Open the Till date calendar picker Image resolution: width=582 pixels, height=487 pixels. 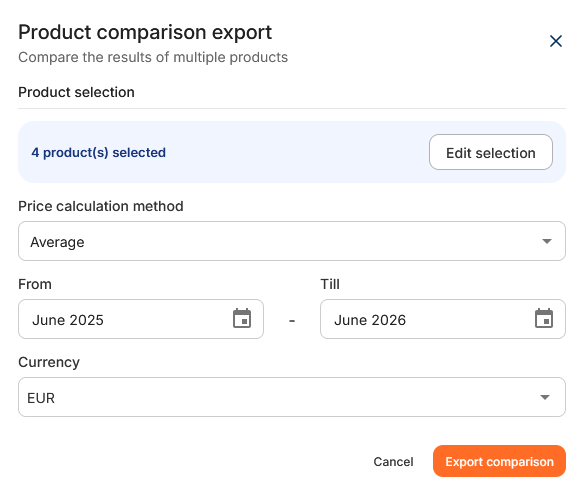(x=544, y=318)
